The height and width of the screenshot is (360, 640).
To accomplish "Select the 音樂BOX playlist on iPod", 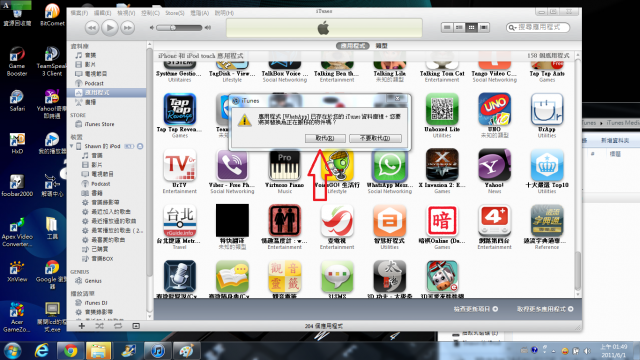I will [102, 259].
